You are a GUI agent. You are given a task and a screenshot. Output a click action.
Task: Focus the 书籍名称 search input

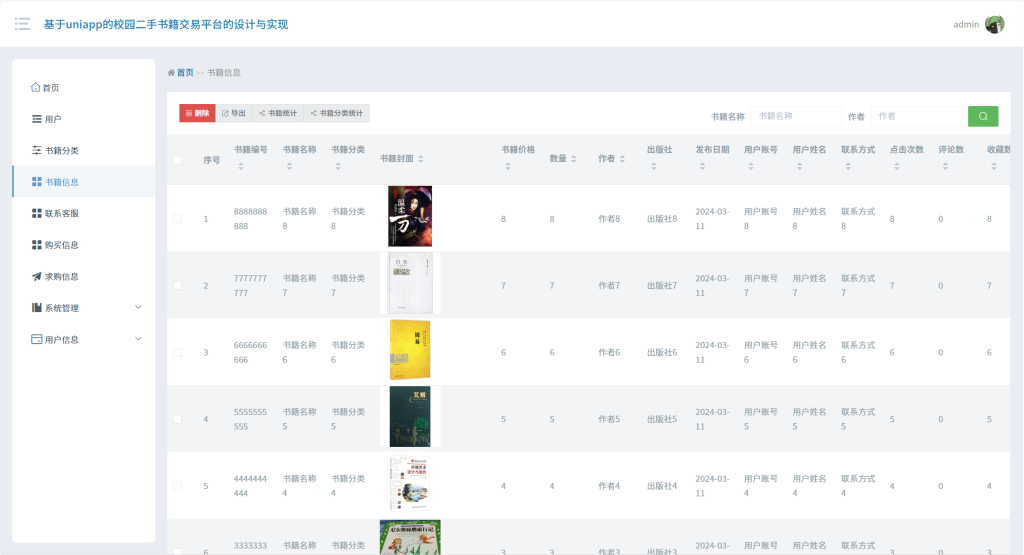796,116
